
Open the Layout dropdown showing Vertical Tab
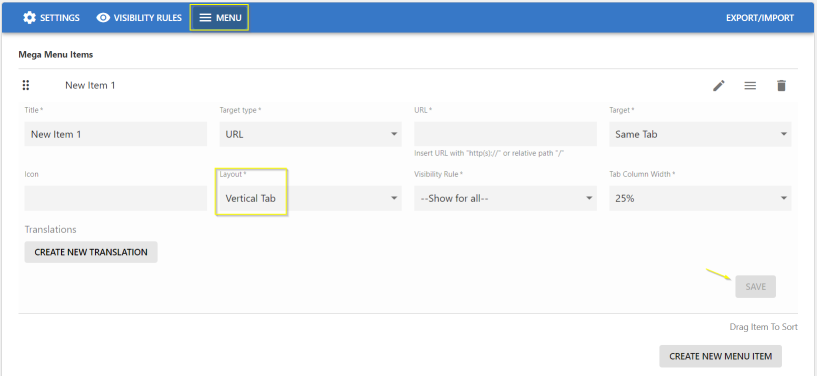click(311, 198)
